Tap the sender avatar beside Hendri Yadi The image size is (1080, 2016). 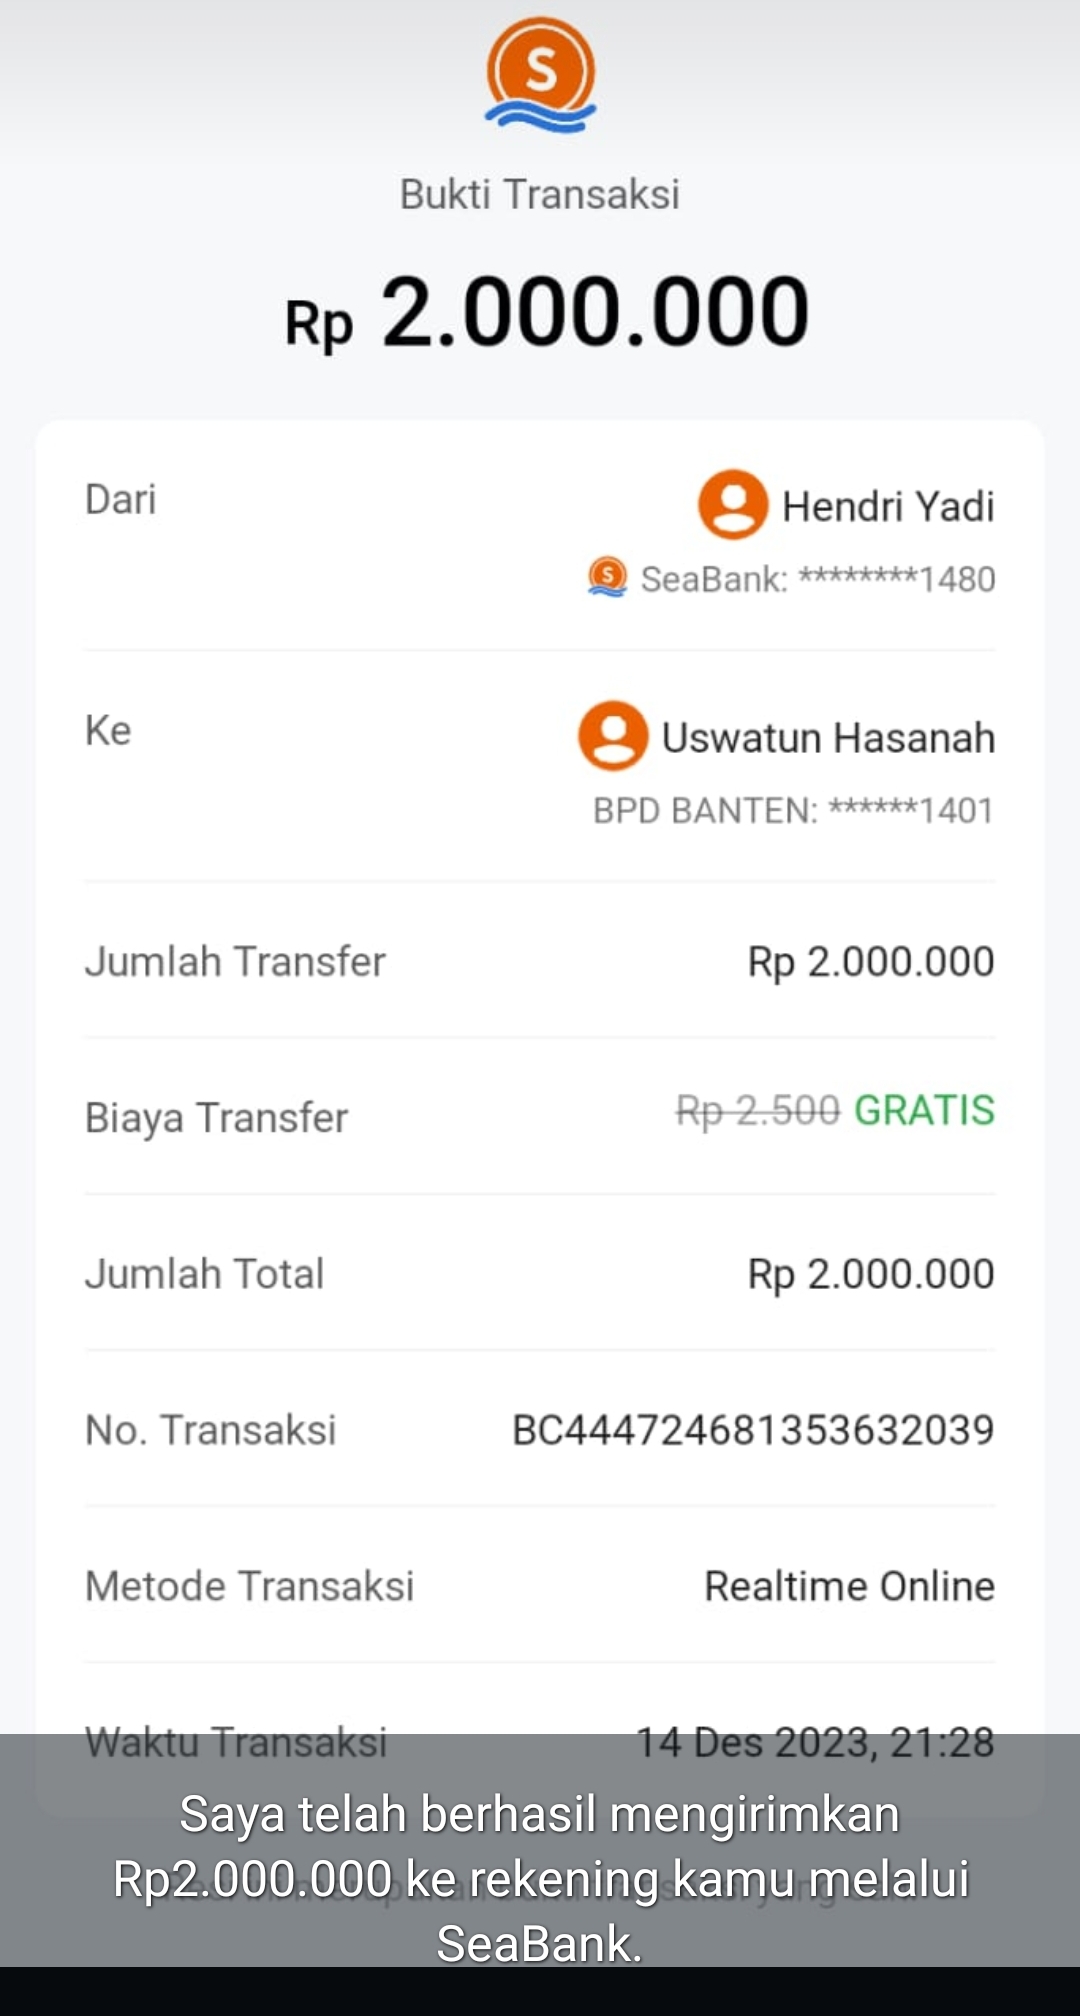tap(733, 504)
